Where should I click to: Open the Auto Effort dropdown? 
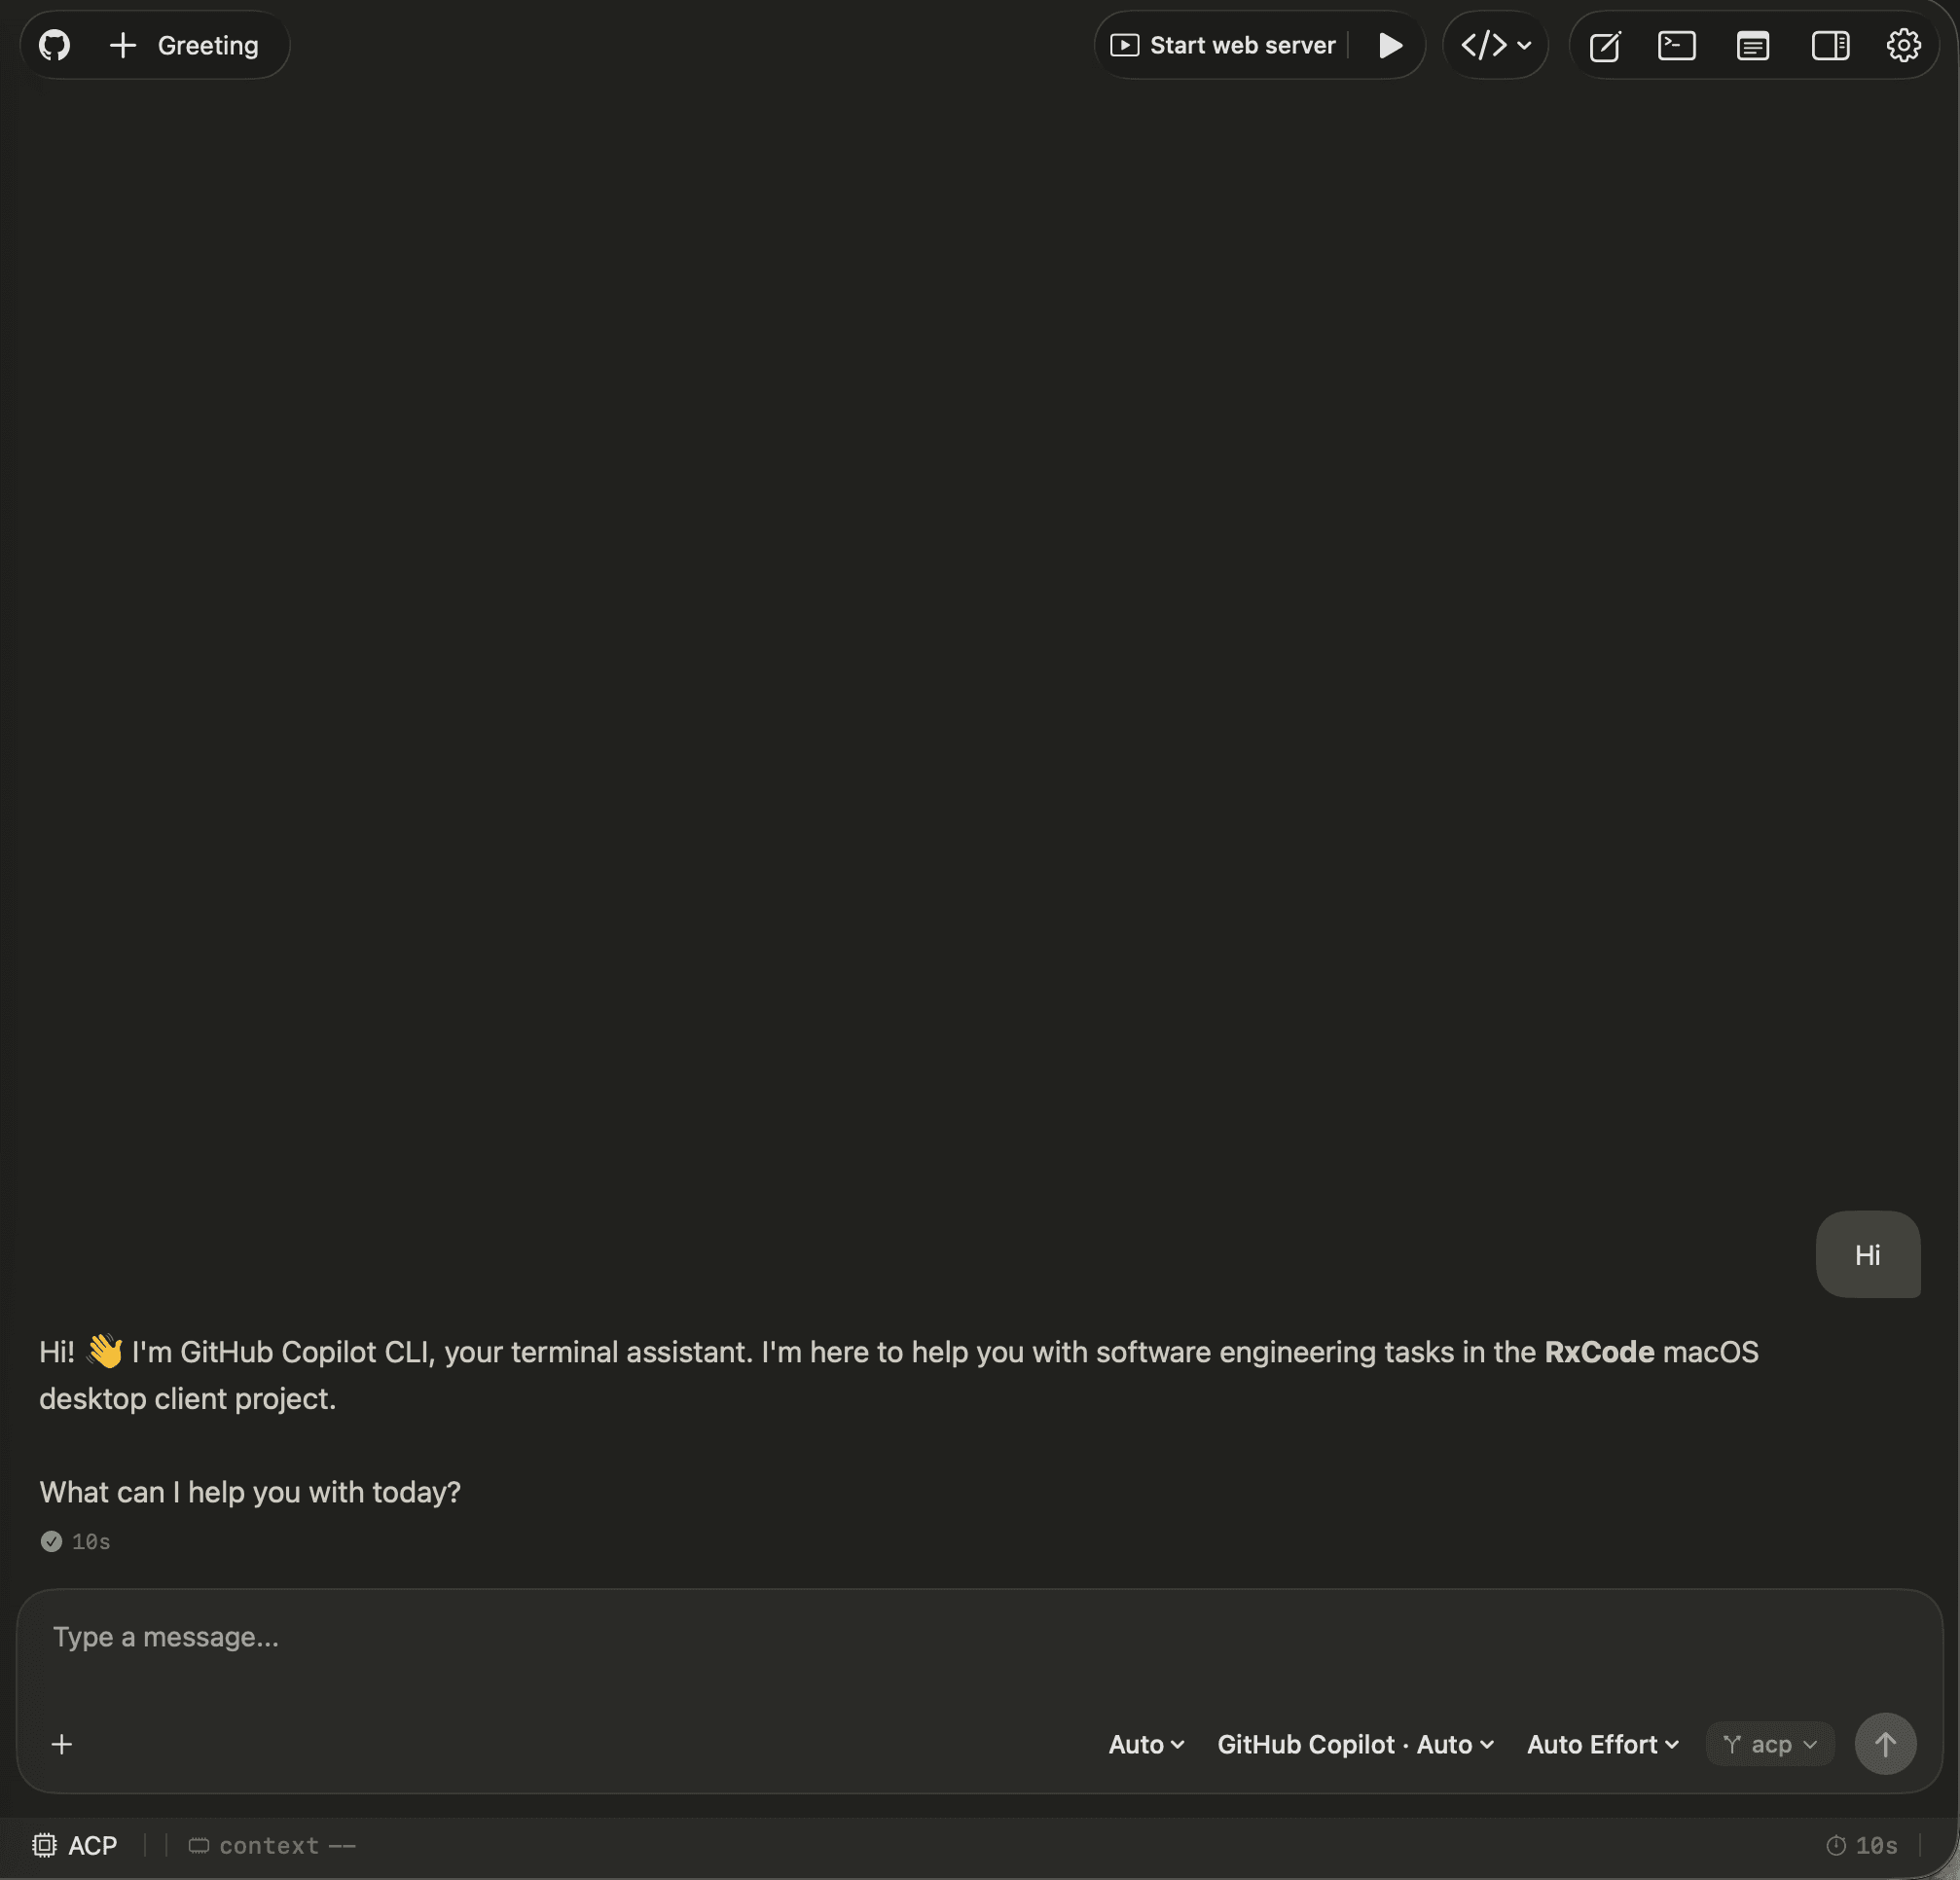(1603, 1744)
